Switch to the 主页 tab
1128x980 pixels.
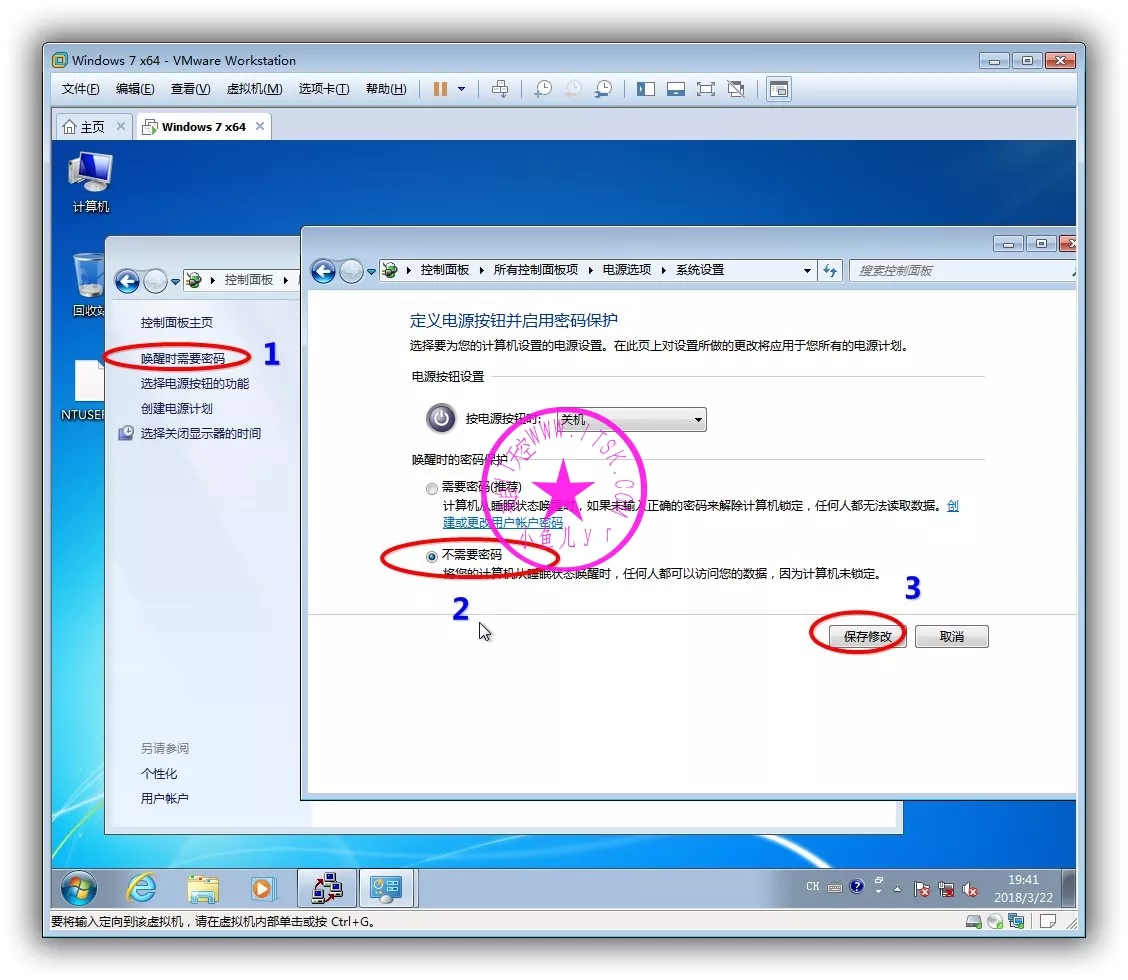tap(84, 127)
